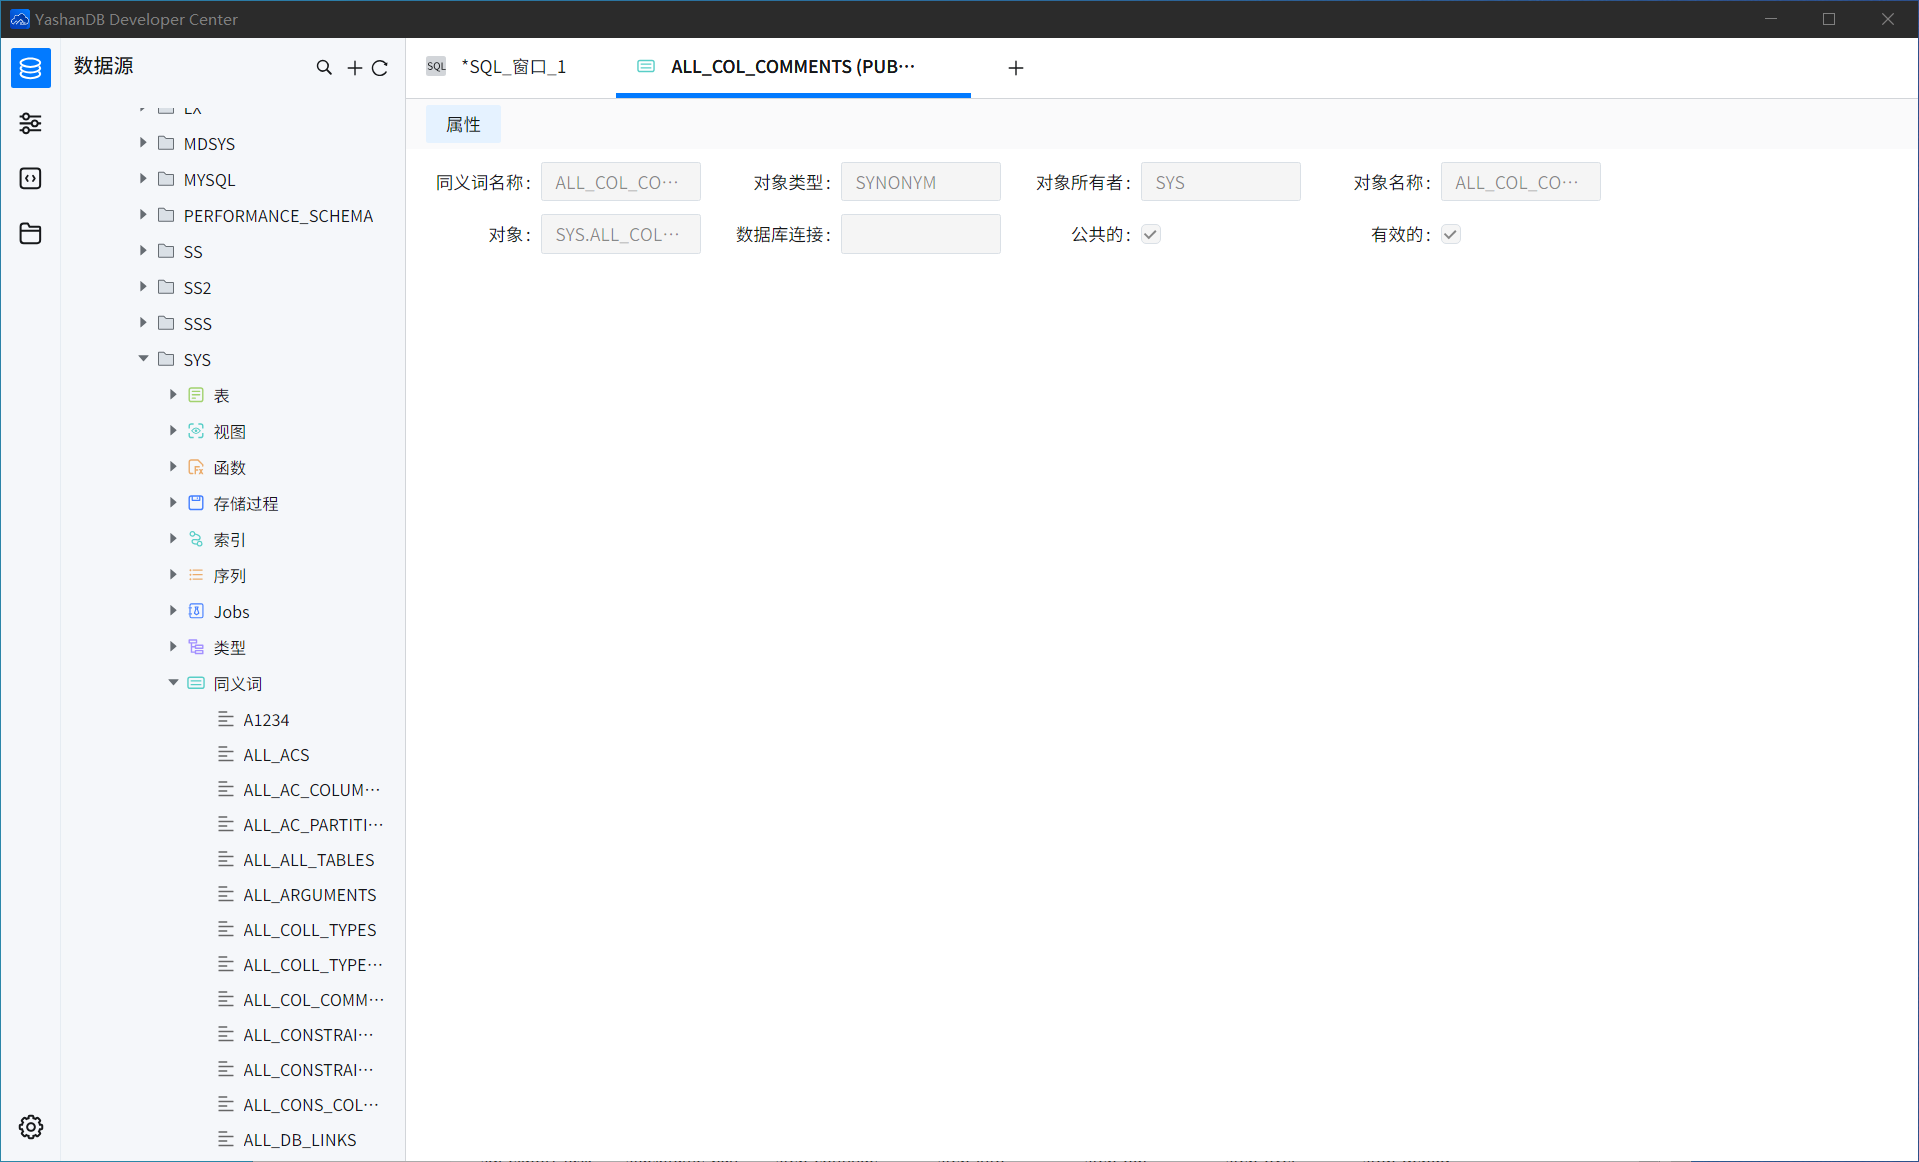Toggle the 有效的 checkbox
This screenshot has height=1162, width=1919.
[x=1451, y=234]
